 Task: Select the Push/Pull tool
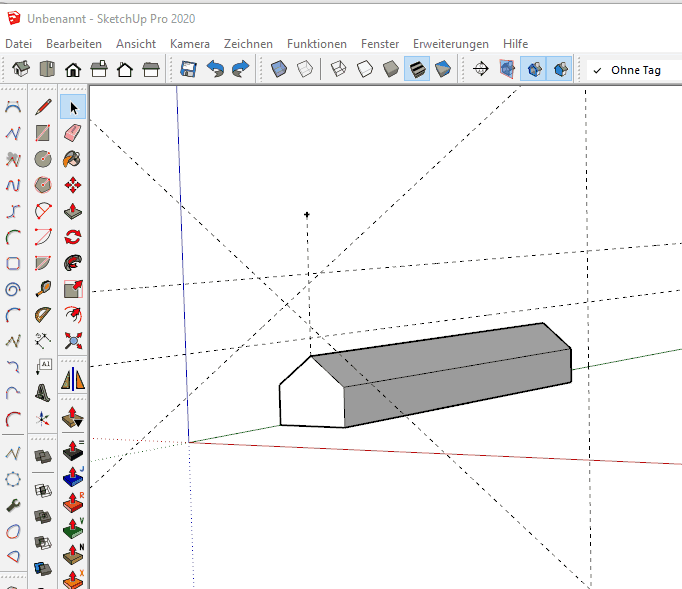[x=72, y=211]
